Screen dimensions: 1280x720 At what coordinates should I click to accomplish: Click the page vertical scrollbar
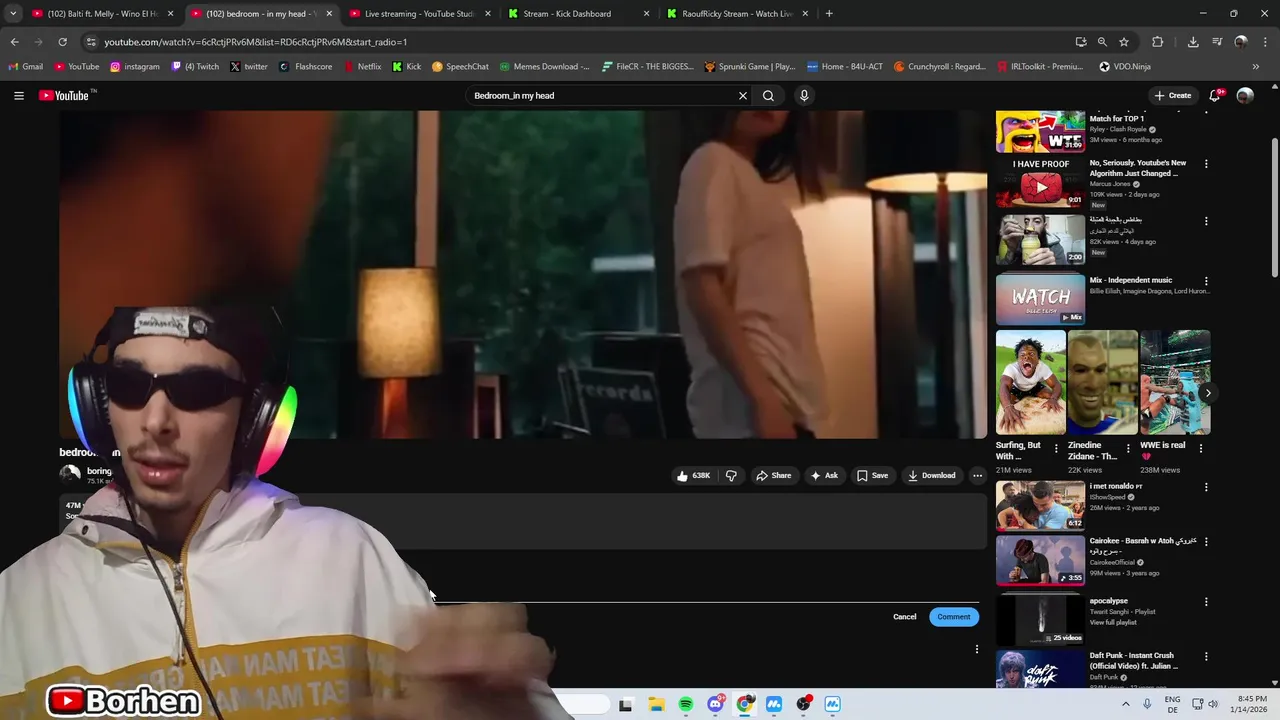click(x=1275, y=208)
